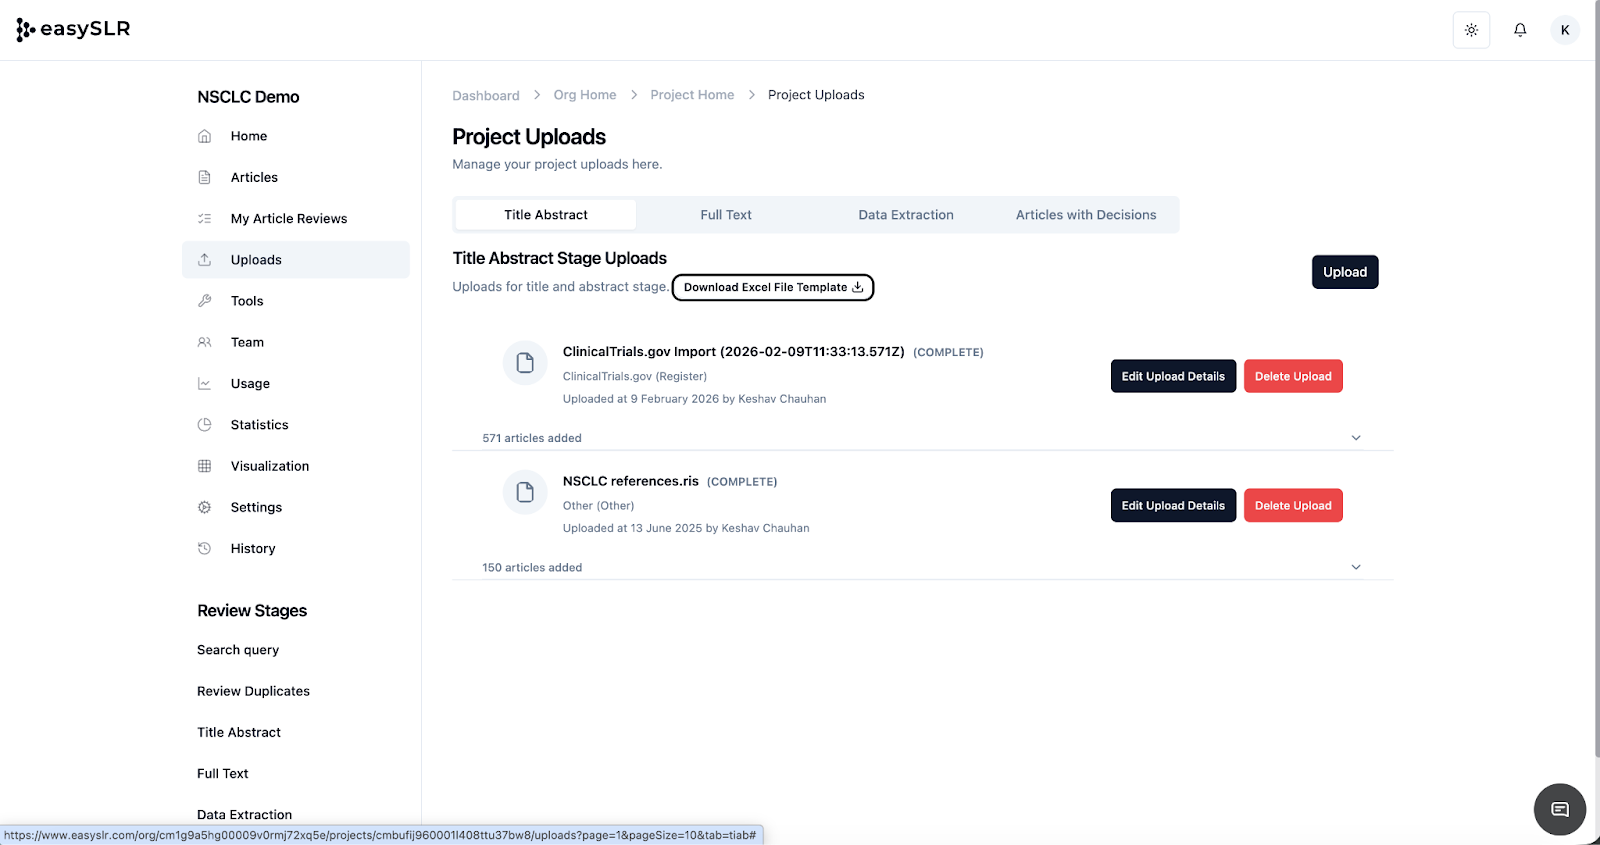
Task: Toggle the light/dark theme sun icon
Action: 1471,30
